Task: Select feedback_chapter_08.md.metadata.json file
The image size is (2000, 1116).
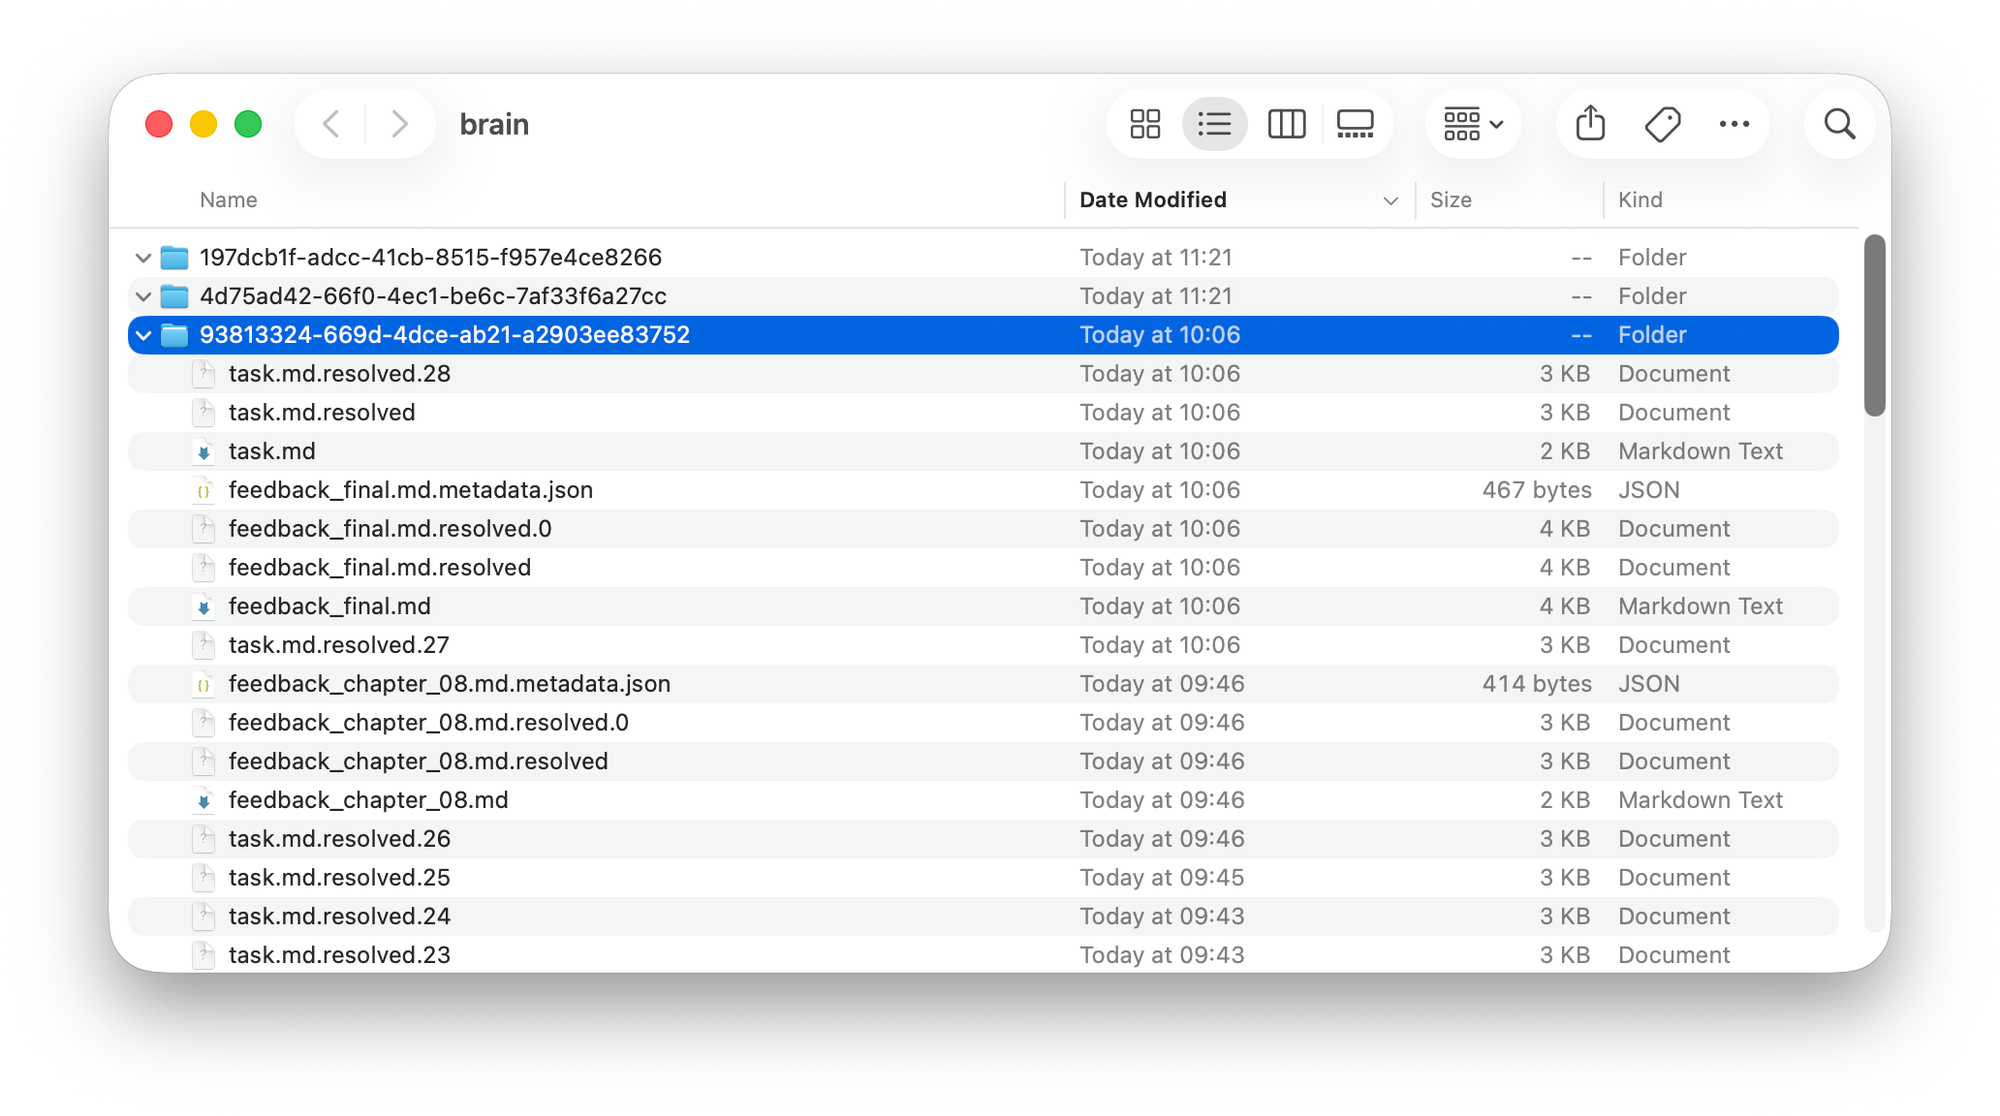Action: [x=449, y=684]
